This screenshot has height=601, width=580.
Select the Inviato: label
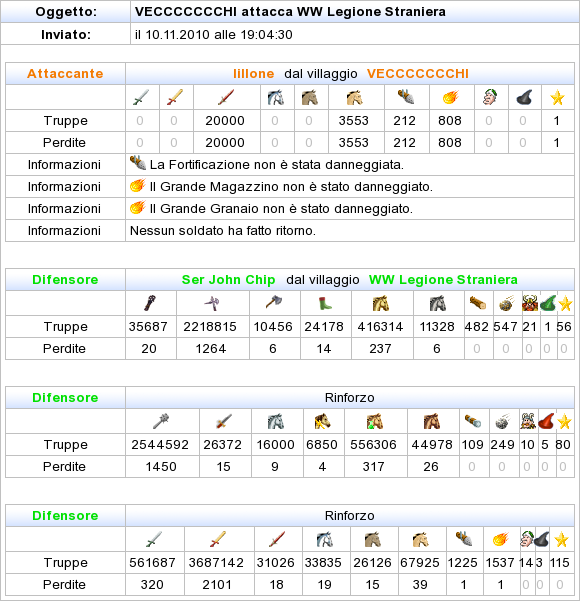pos(66,34)
